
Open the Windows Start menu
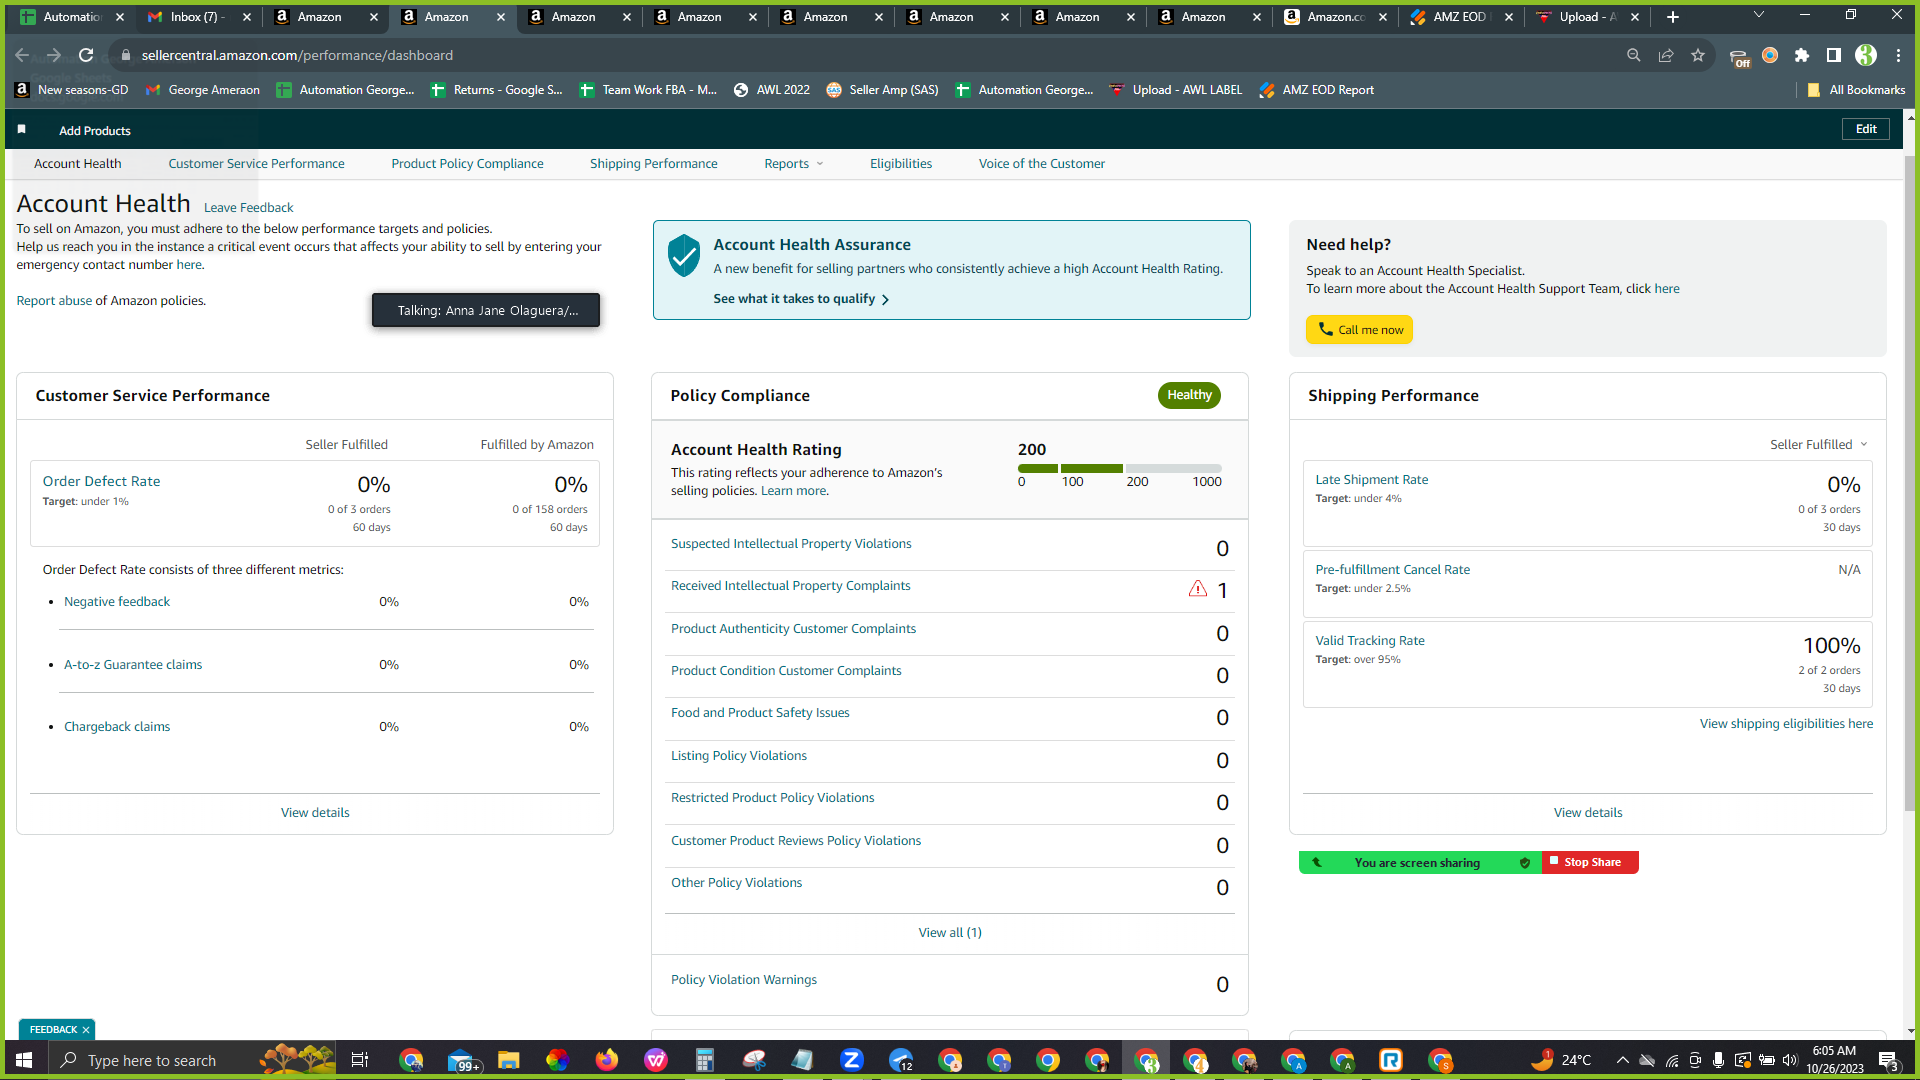[x=24, y=1060]
